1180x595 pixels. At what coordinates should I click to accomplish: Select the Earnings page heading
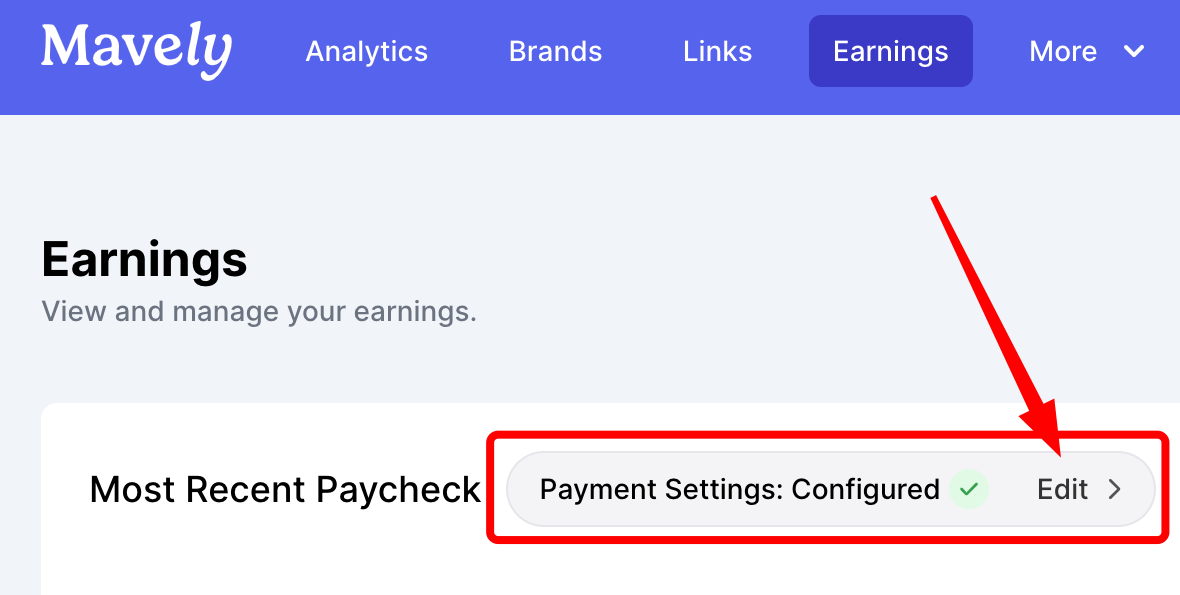(x=144, y=260)
